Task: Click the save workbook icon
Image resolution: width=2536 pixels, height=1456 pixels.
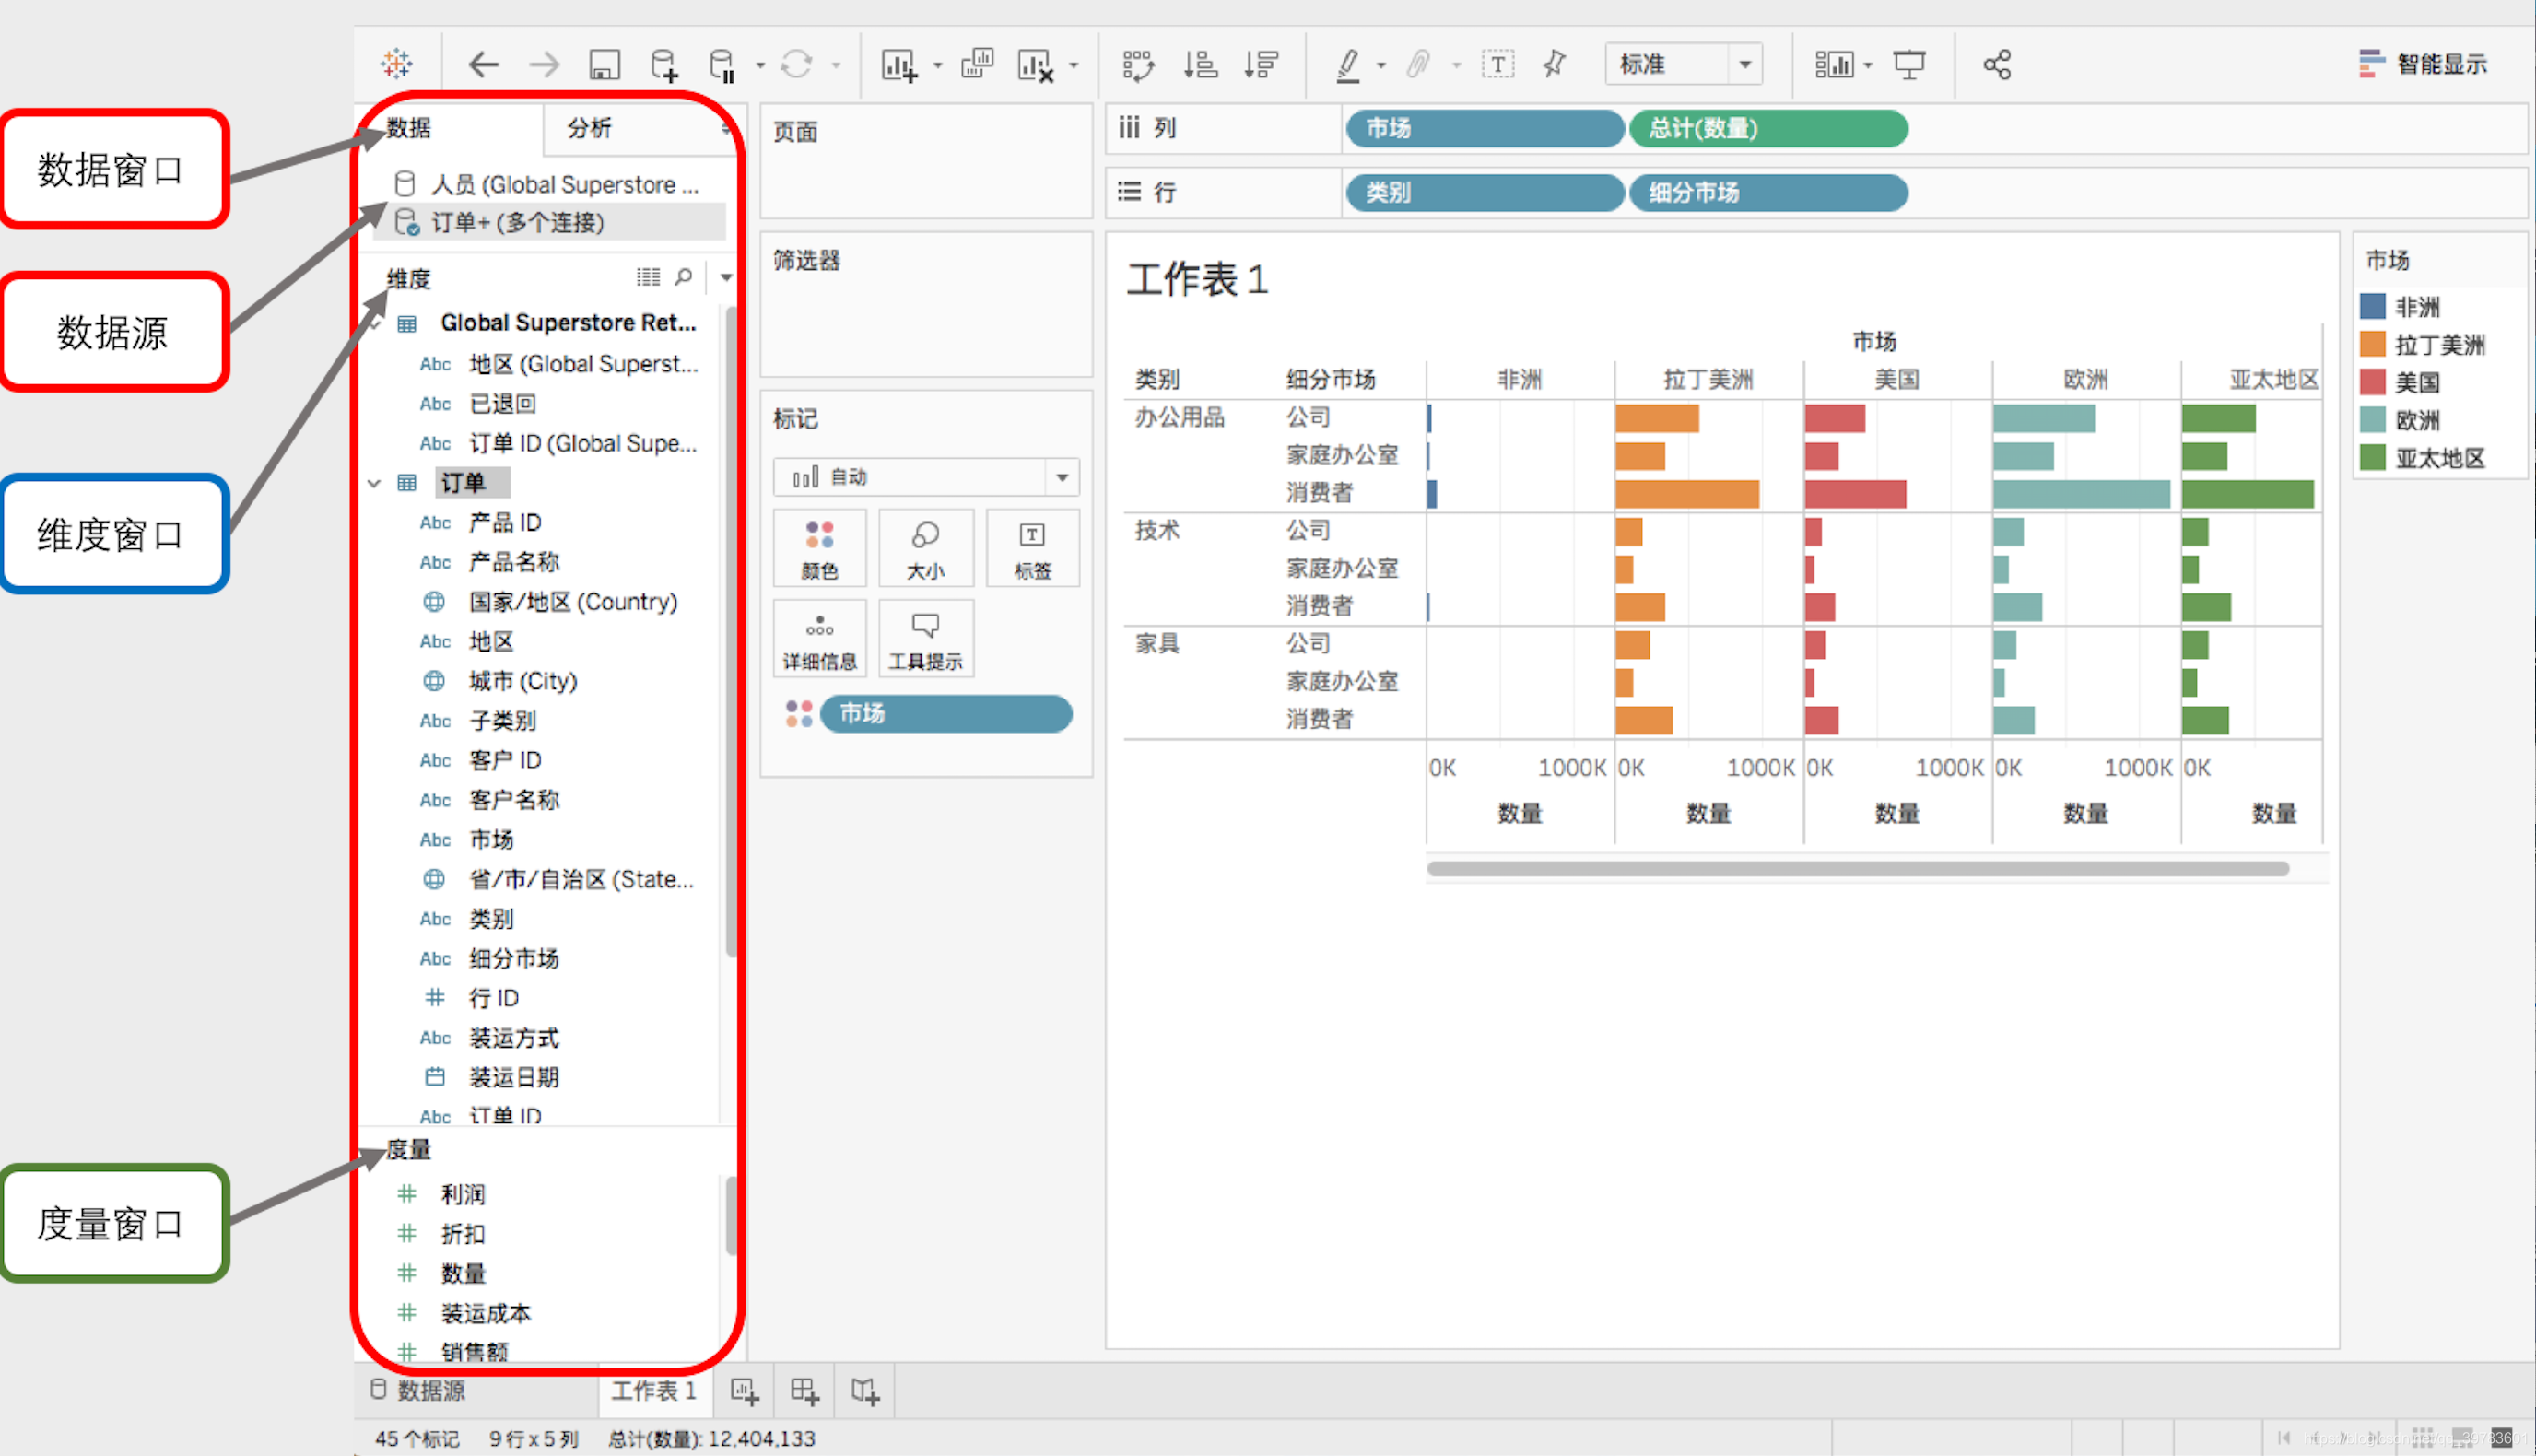Action: click(x=604, y=65)
